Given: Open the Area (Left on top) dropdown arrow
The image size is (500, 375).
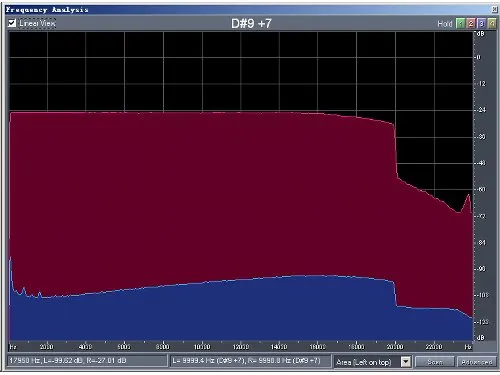Looking at the screenshot, I should [x=406, y=362].
